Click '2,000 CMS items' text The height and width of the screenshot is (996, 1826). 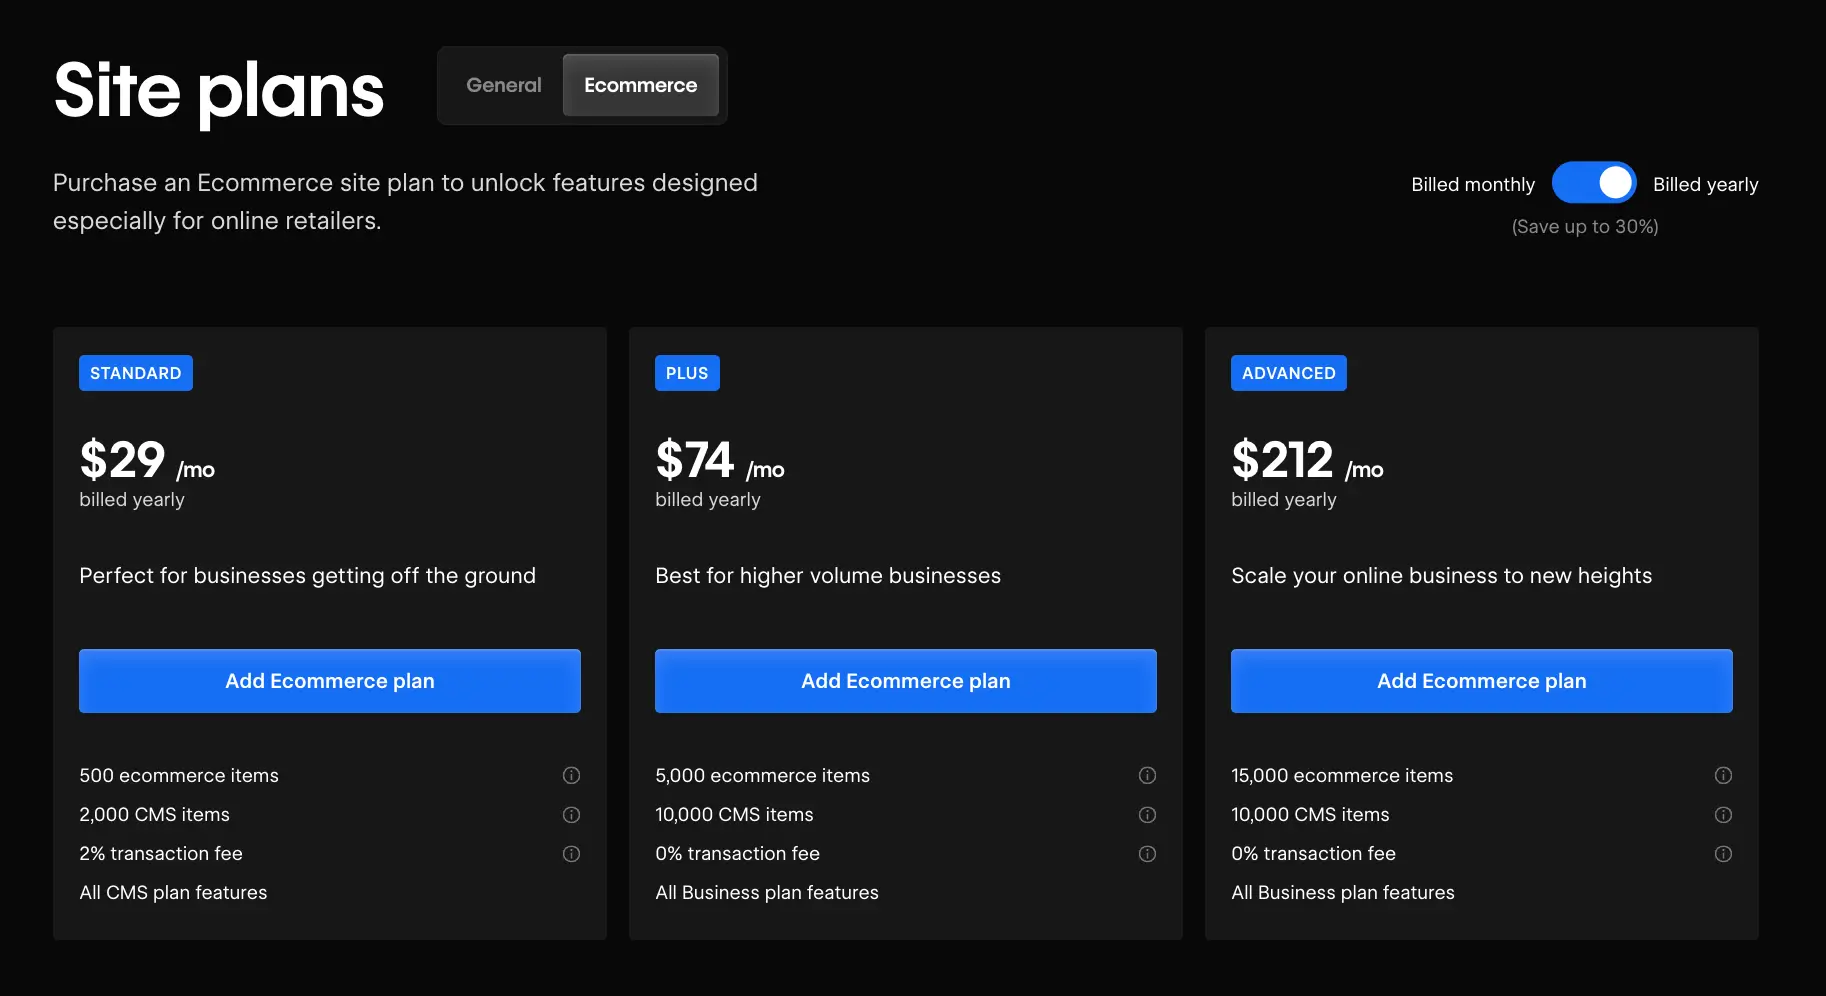(x=154, y=814)
